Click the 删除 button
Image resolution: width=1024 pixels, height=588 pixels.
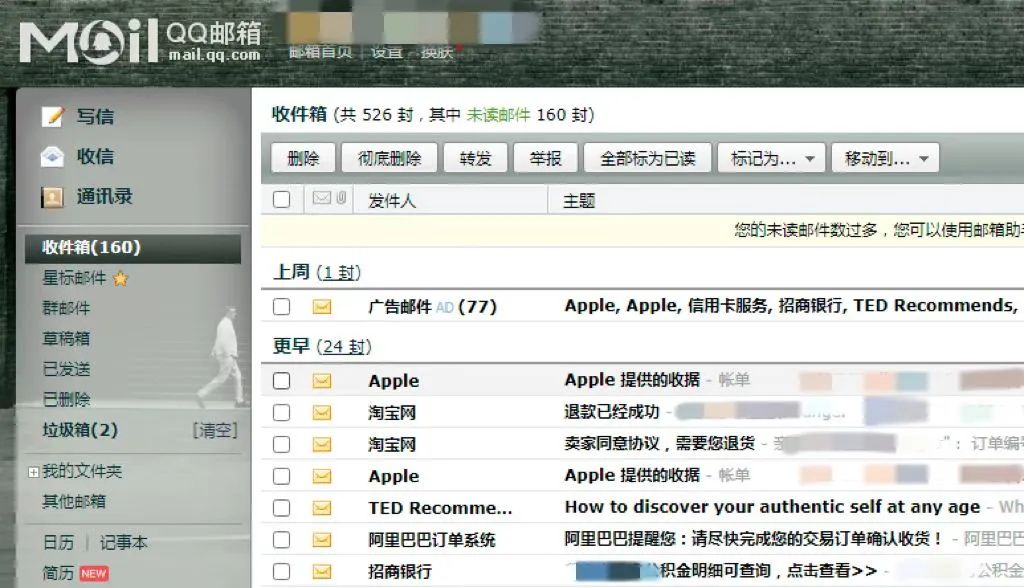click(303, 158)
